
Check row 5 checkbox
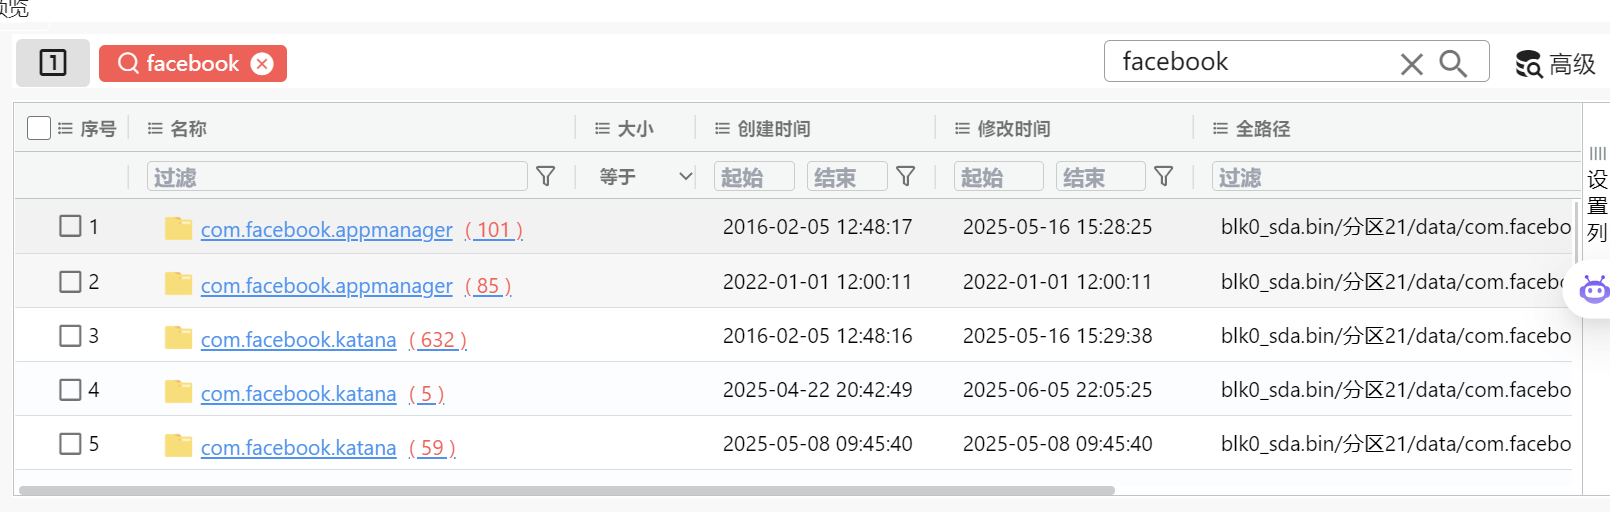(70, 444)
